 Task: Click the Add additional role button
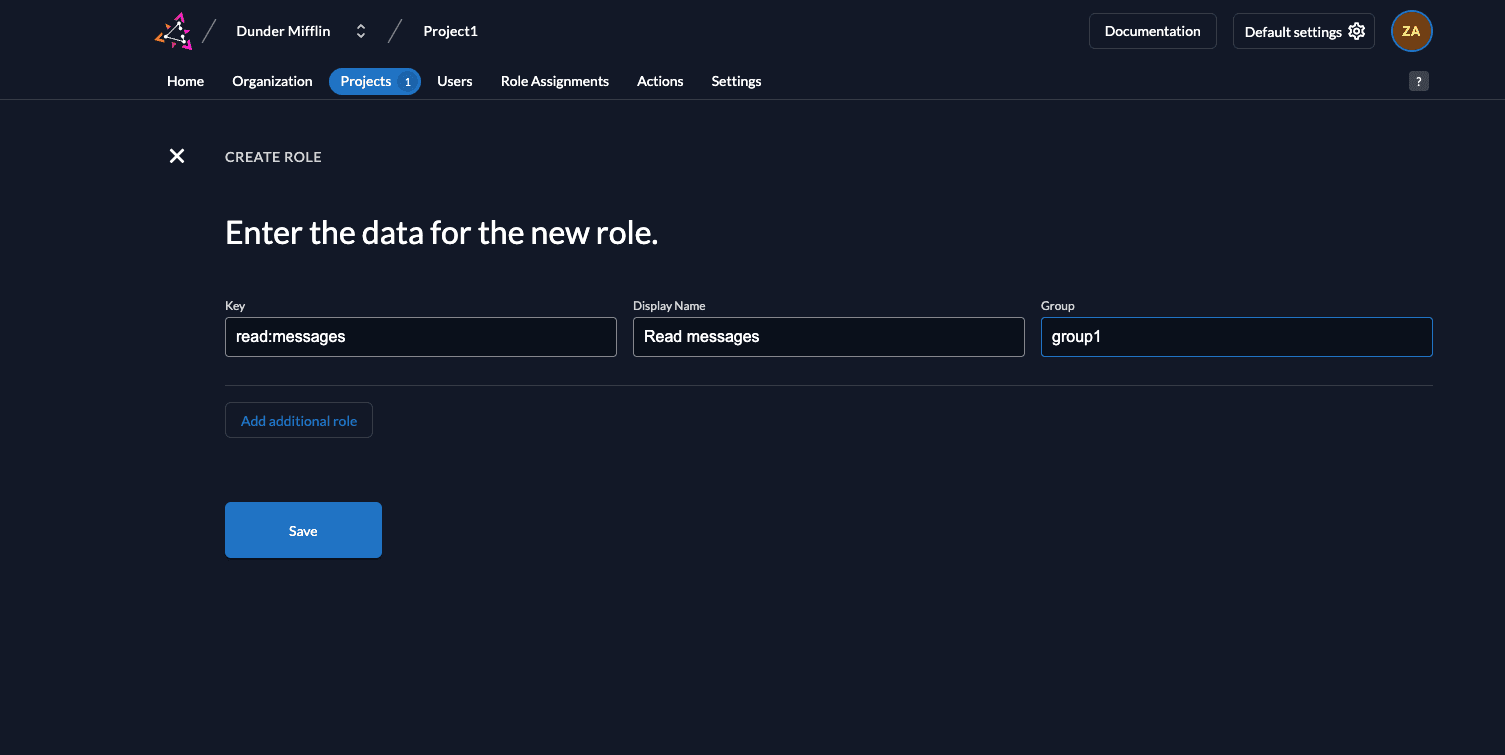[x=298, y=421]
